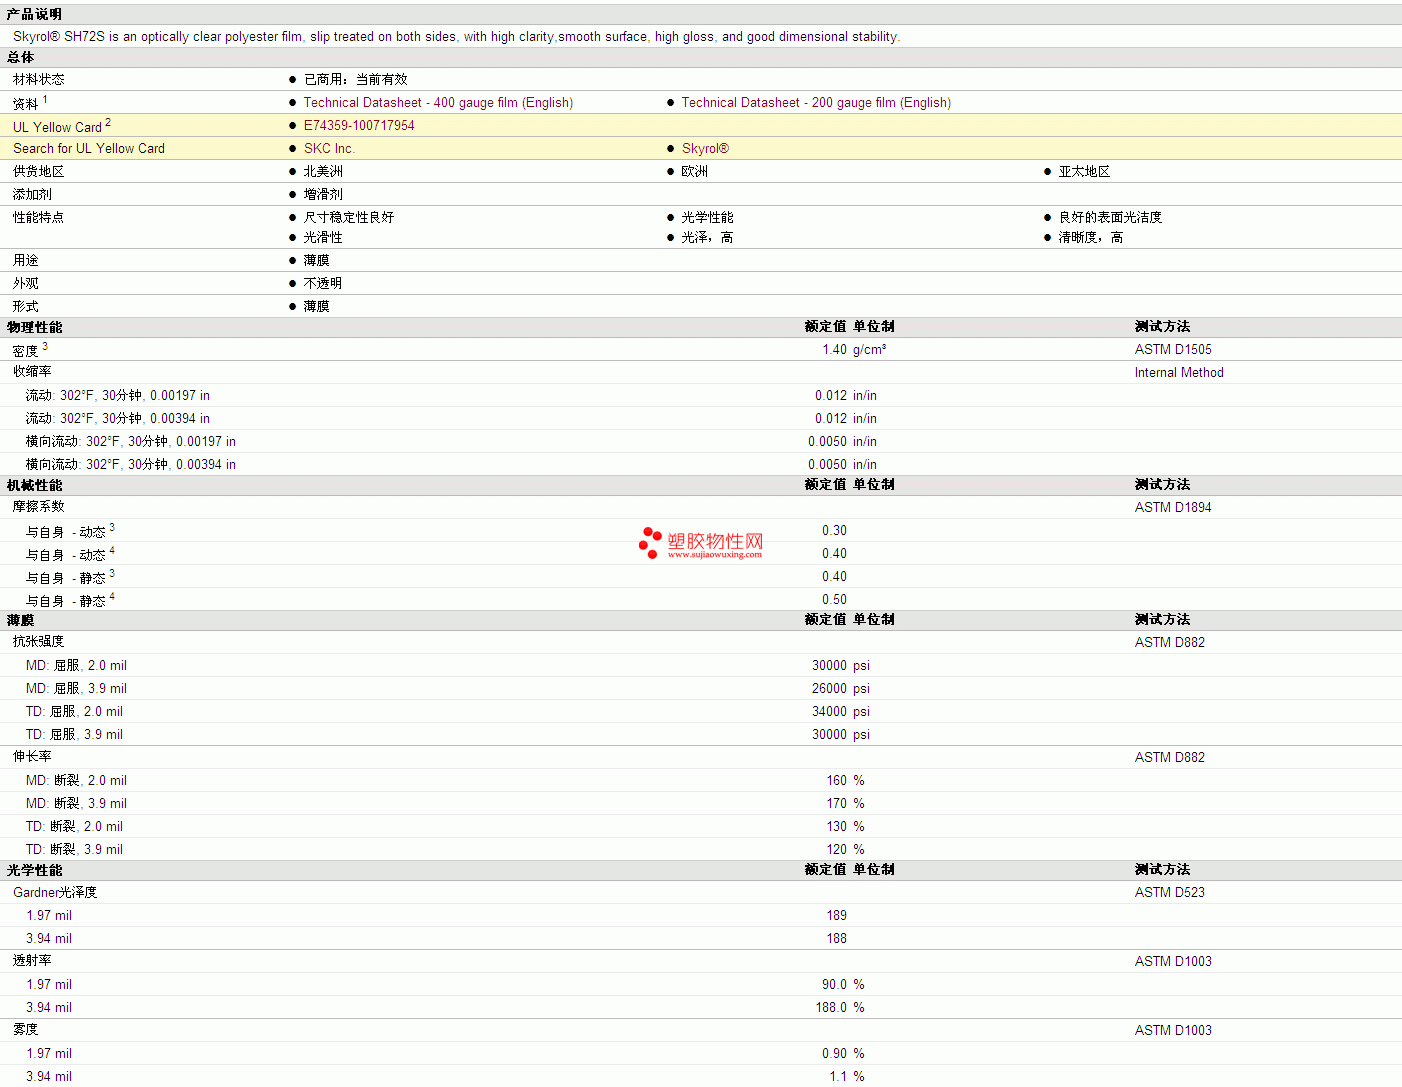Select the 0.50 friction coefficient value

pos(834,600)
